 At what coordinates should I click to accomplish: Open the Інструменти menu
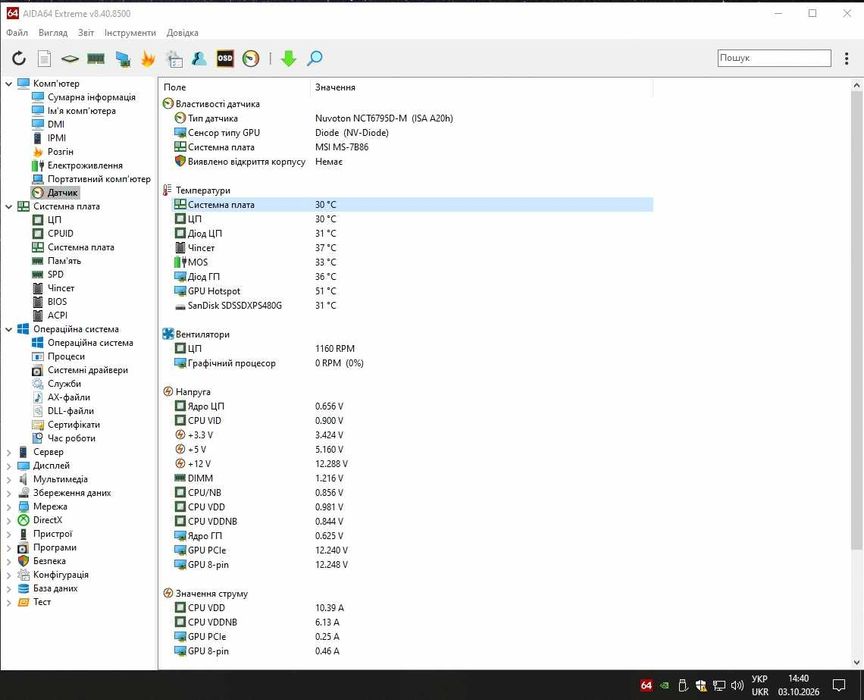pos(130,33)
